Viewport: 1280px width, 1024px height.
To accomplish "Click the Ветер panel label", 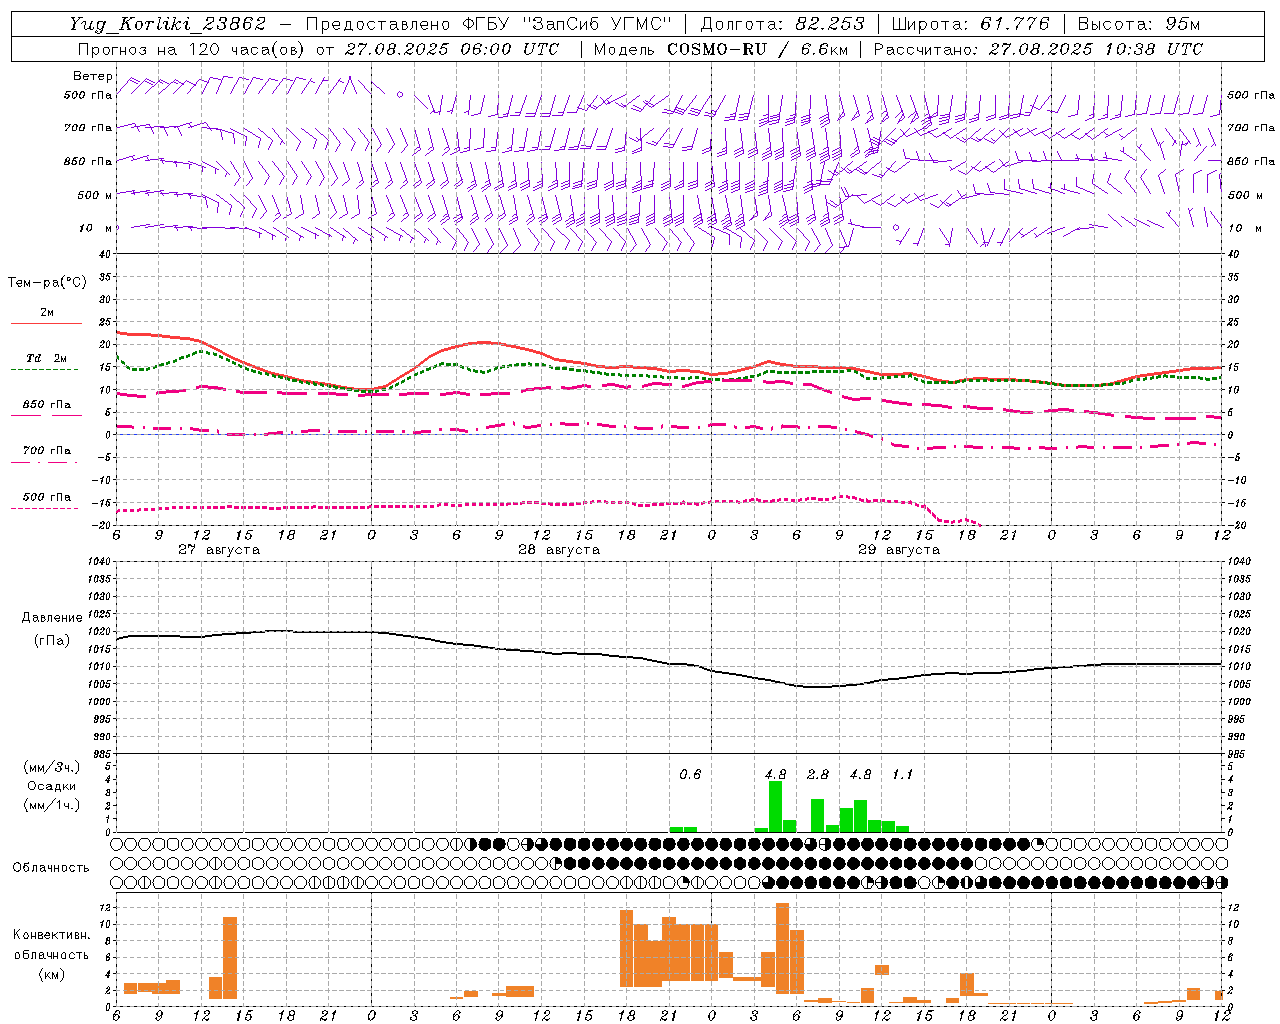I will coord(92,76).
